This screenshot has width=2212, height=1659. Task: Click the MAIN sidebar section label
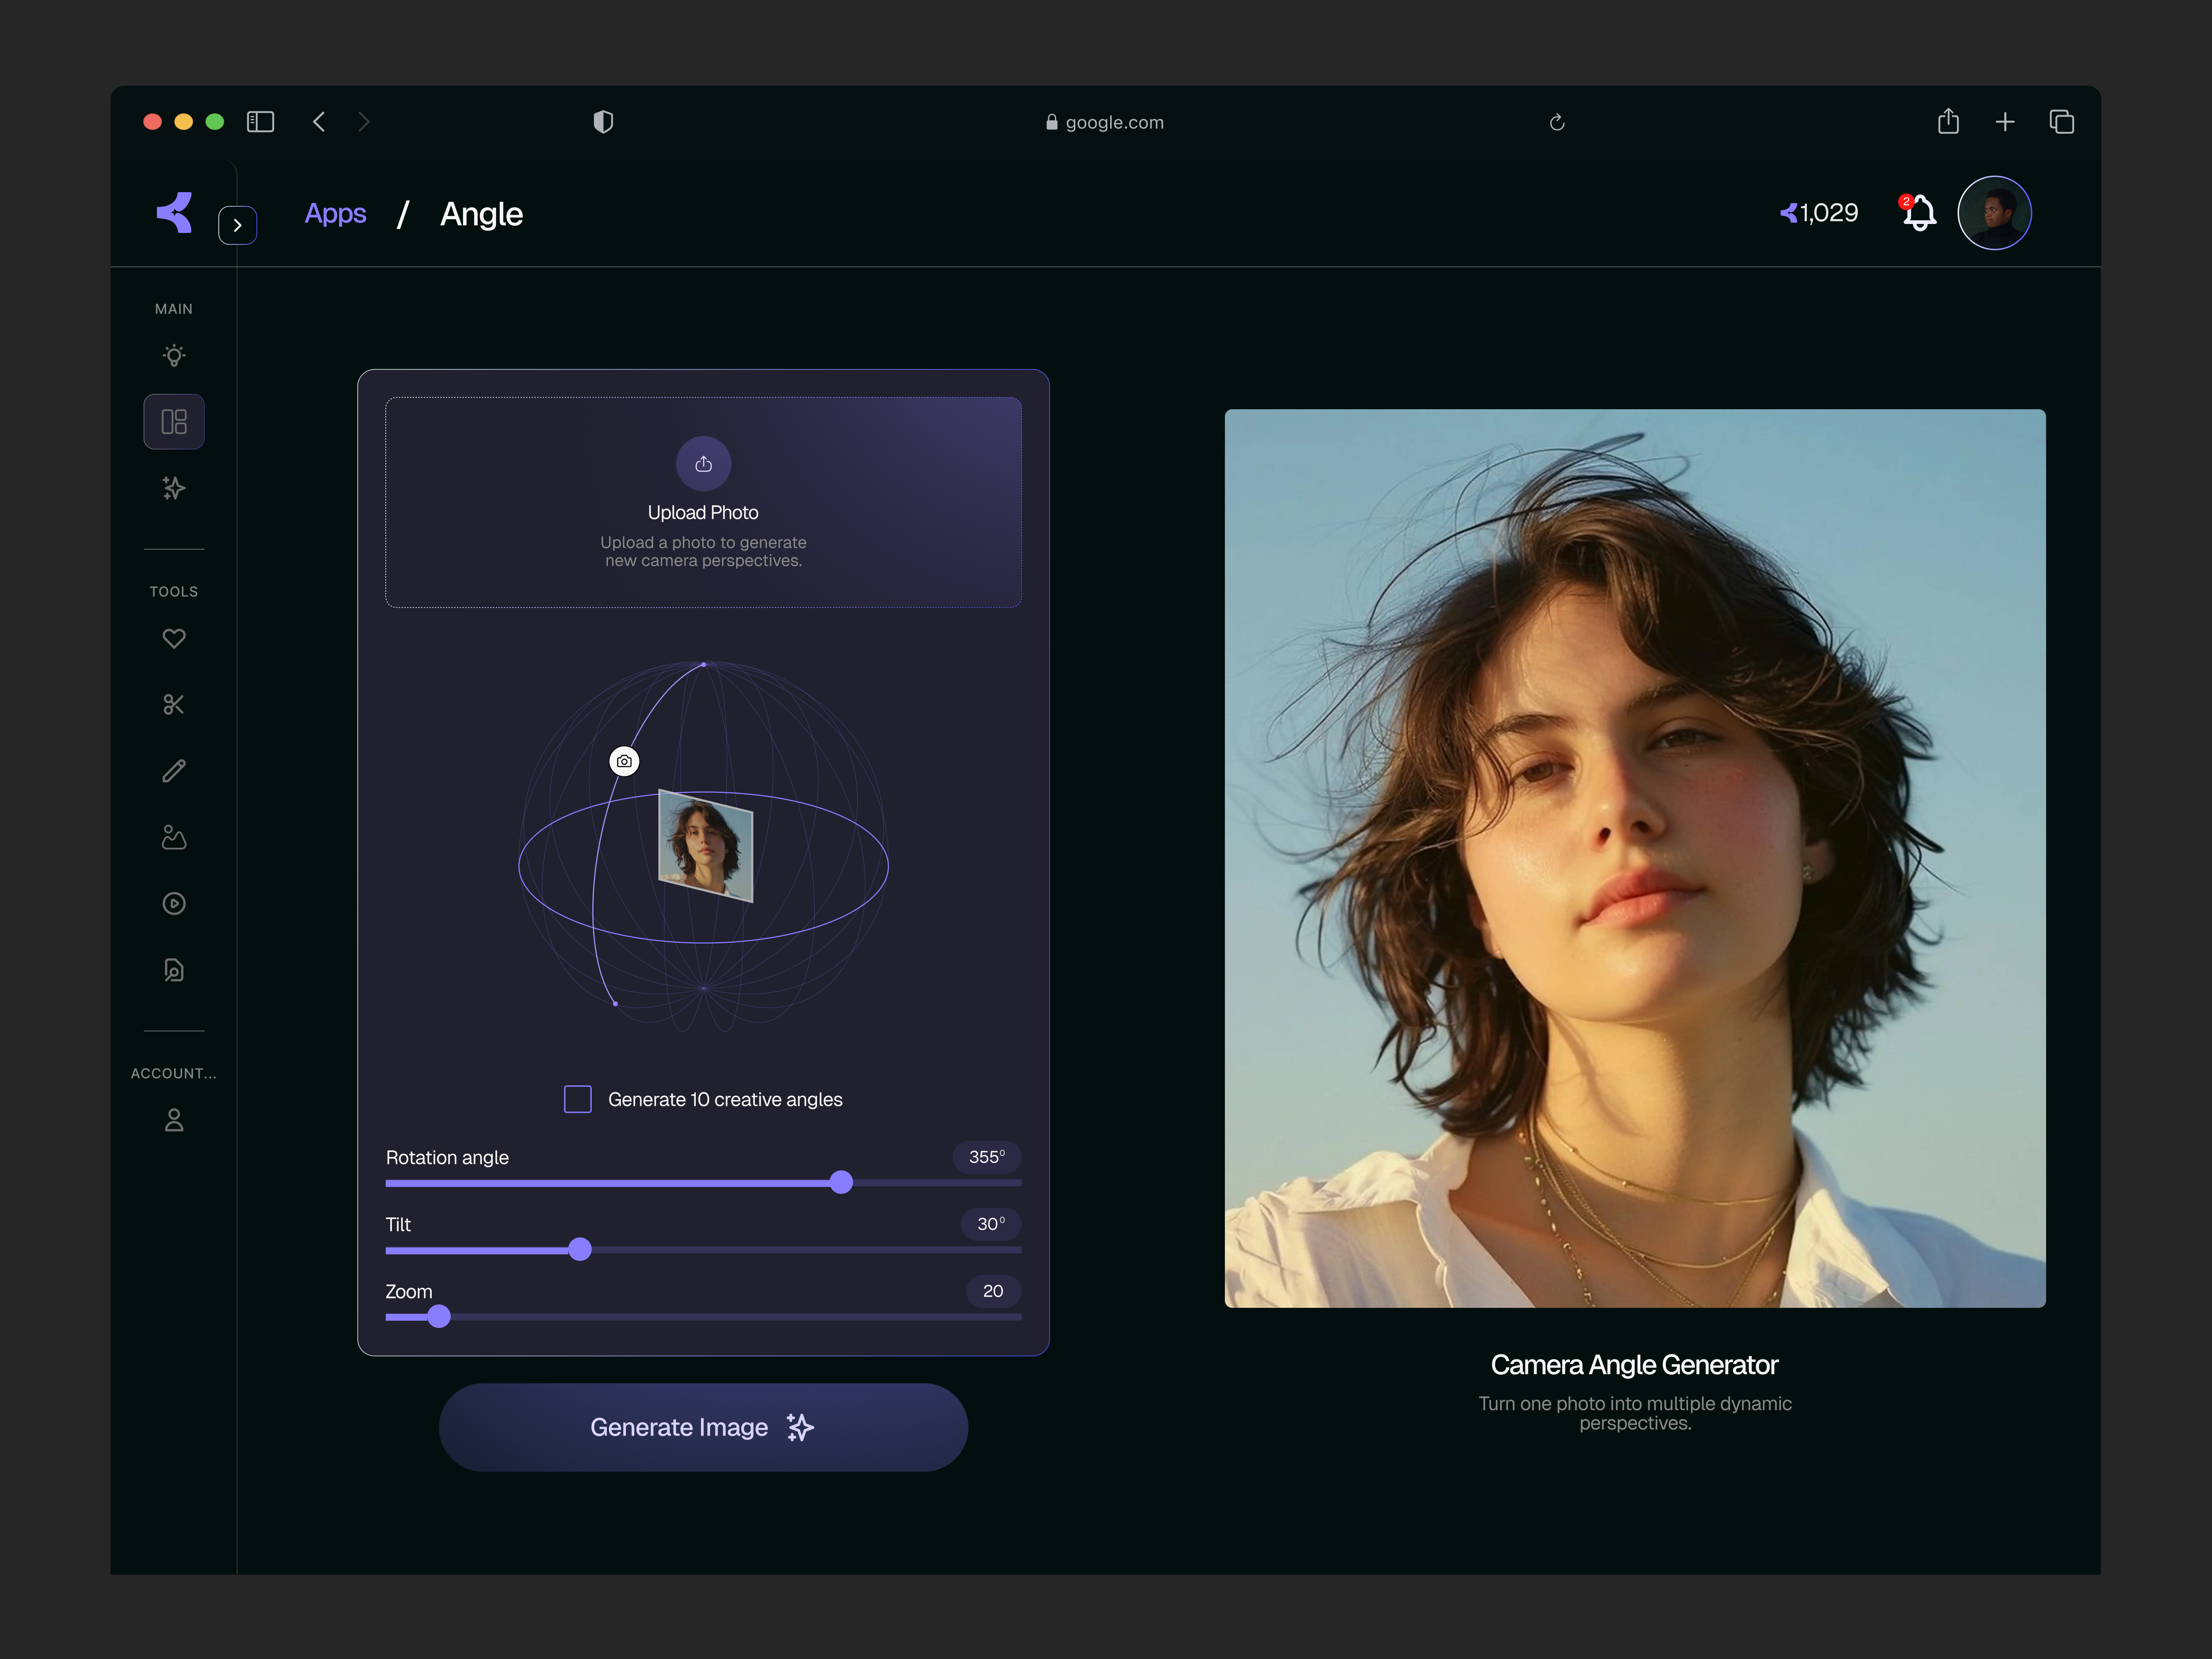coord(174,309)
